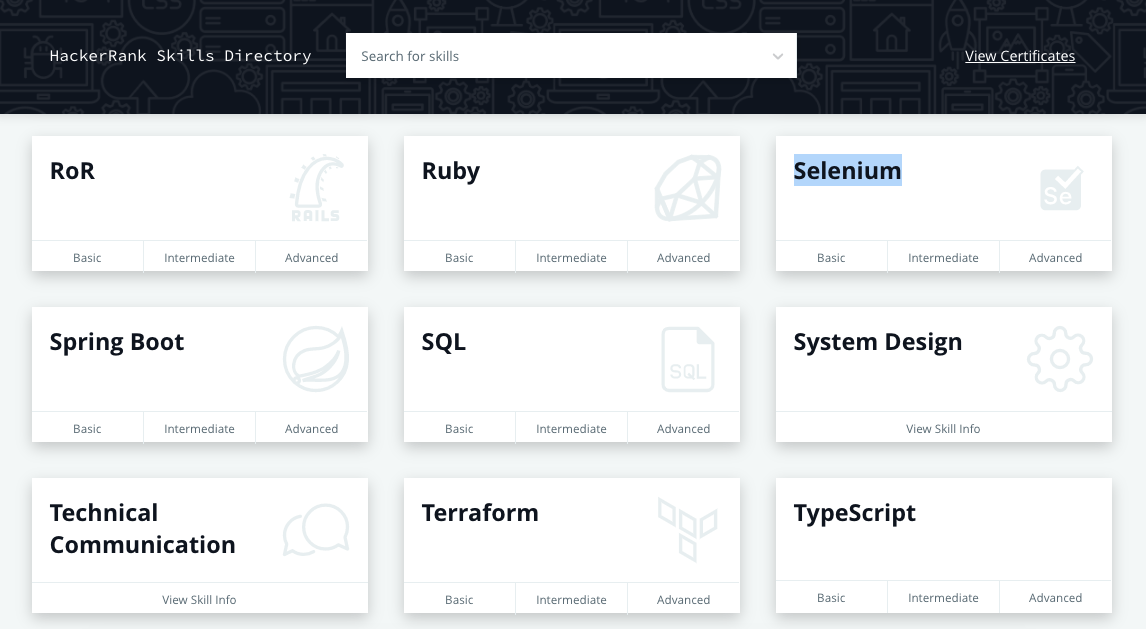Click the Ruby gem icon
Screen dimensions: 1146x629
(x=688, y=188)
